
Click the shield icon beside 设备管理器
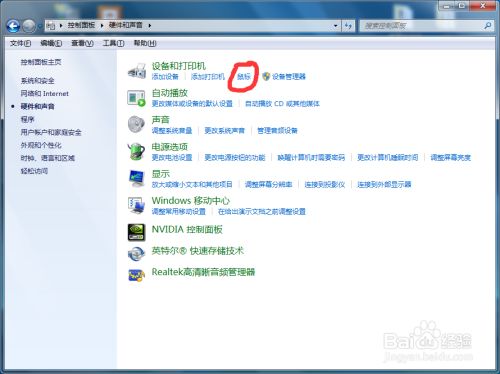266,76
